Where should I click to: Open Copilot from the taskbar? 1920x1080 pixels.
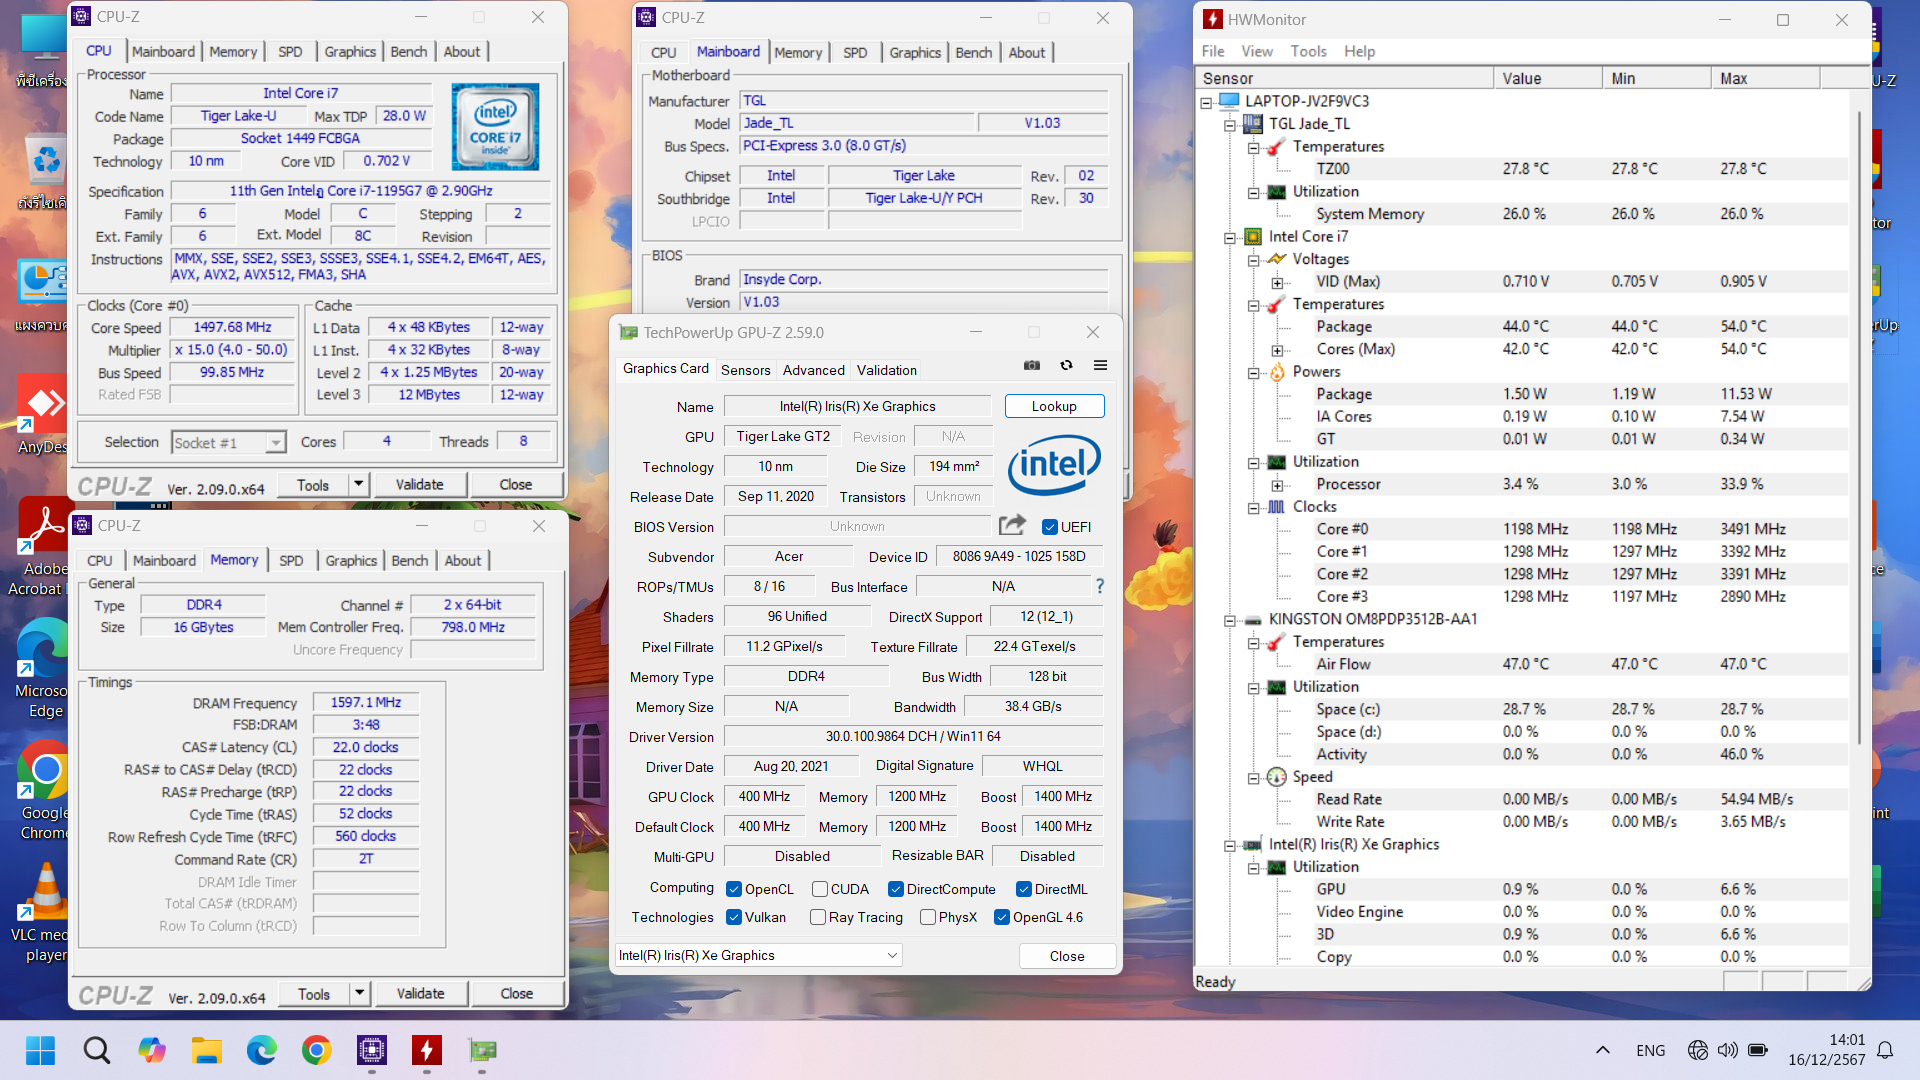[152, 1050]
